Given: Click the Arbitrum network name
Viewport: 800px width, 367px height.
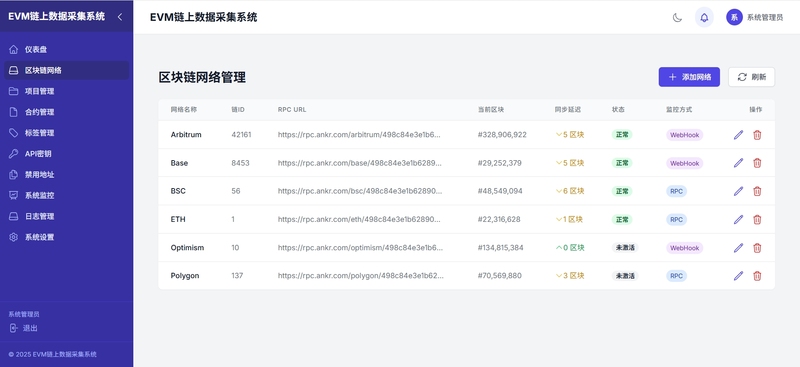Looking at the screenshot, I should pyautogui.click(x=186, y=135).
